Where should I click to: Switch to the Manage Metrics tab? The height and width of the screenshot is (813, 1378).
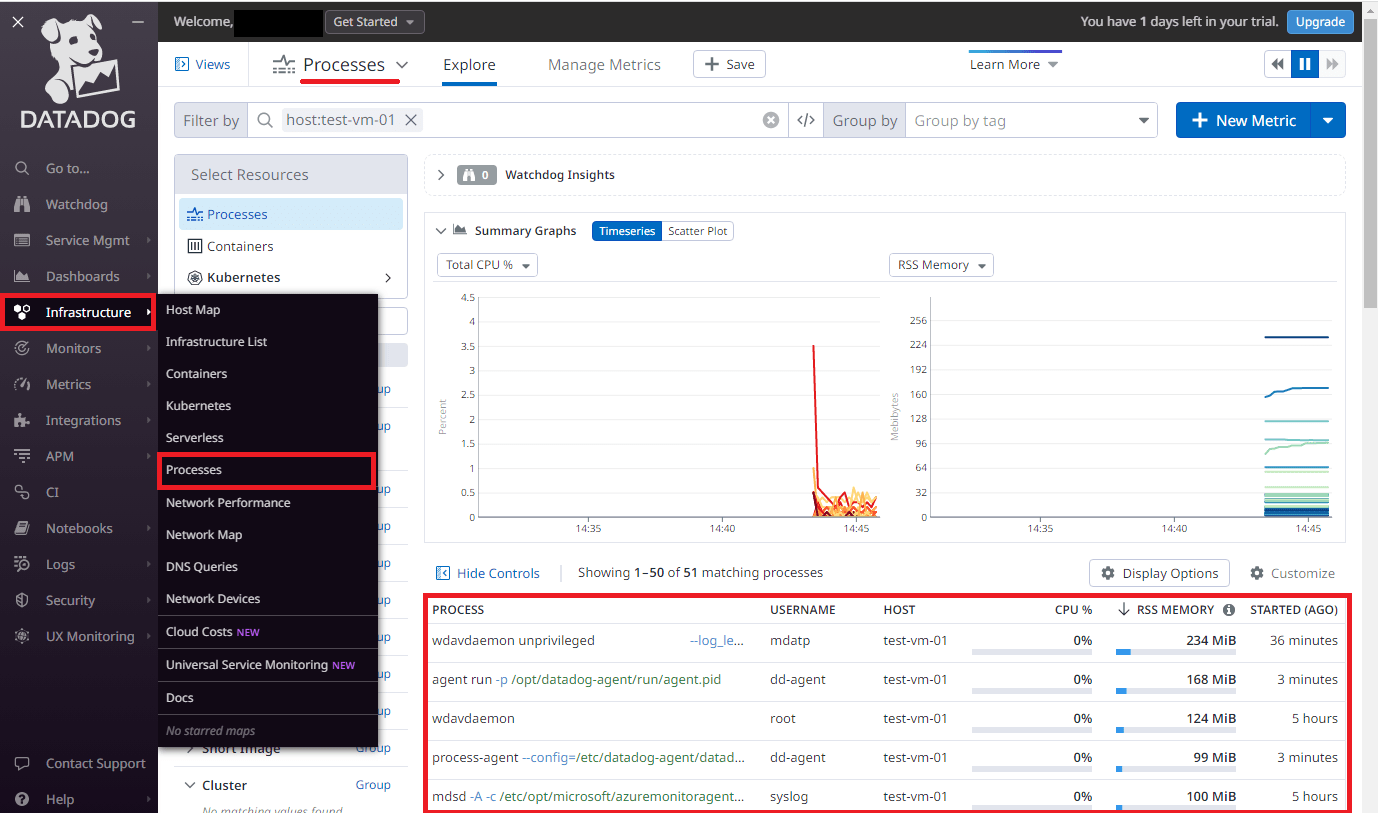coord(604,65)
